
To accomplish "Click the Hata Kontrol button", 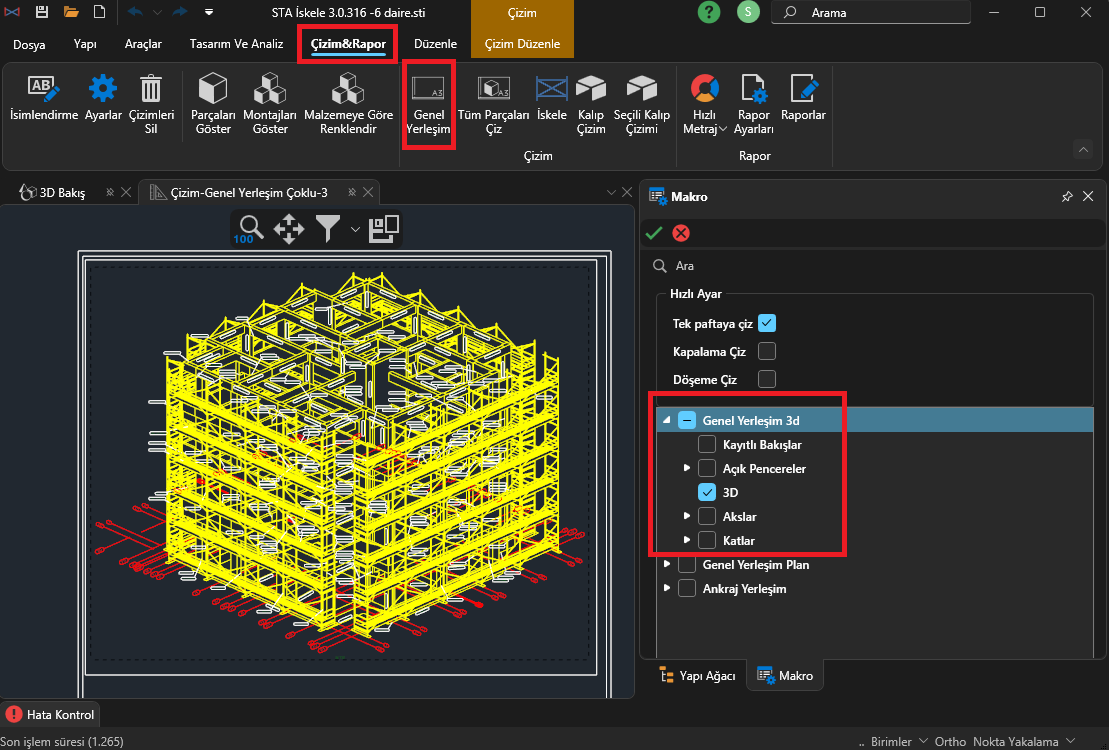I will [x=50, y=715].
